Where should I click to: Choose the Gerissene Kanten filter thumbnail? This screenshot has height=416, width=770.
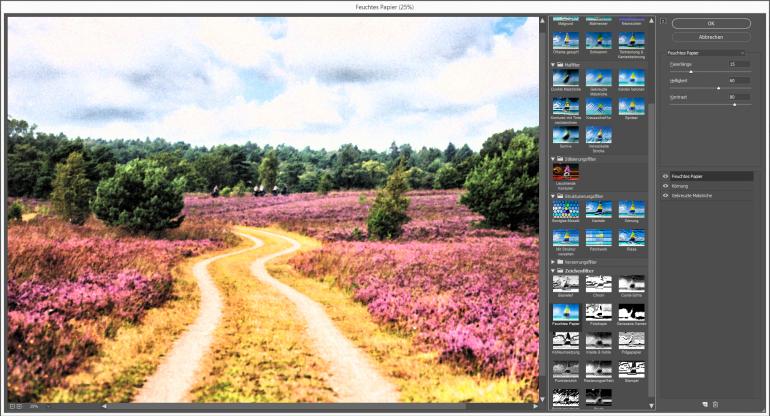[632, 312]
